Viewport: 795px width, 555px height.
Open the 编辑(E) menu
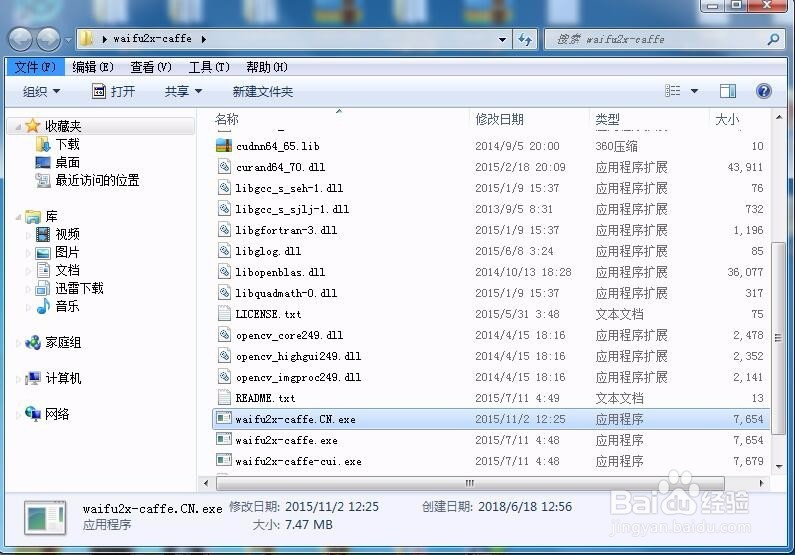(x=93, y=67)
